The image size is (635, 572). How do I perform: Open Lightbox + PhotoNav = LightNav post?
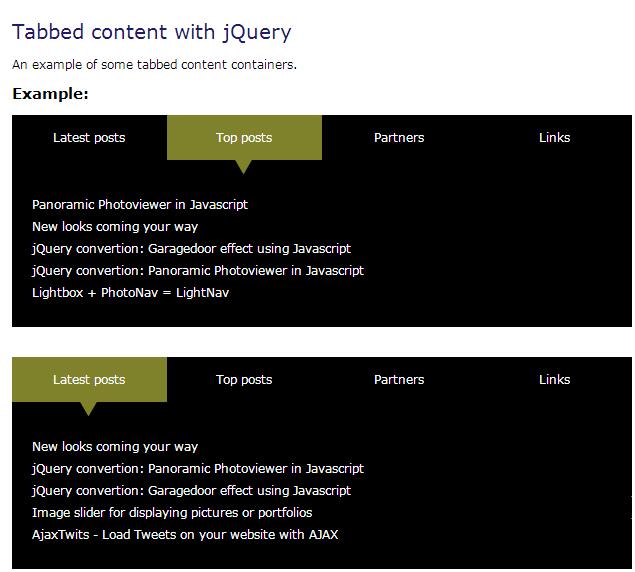pos(130,292)
